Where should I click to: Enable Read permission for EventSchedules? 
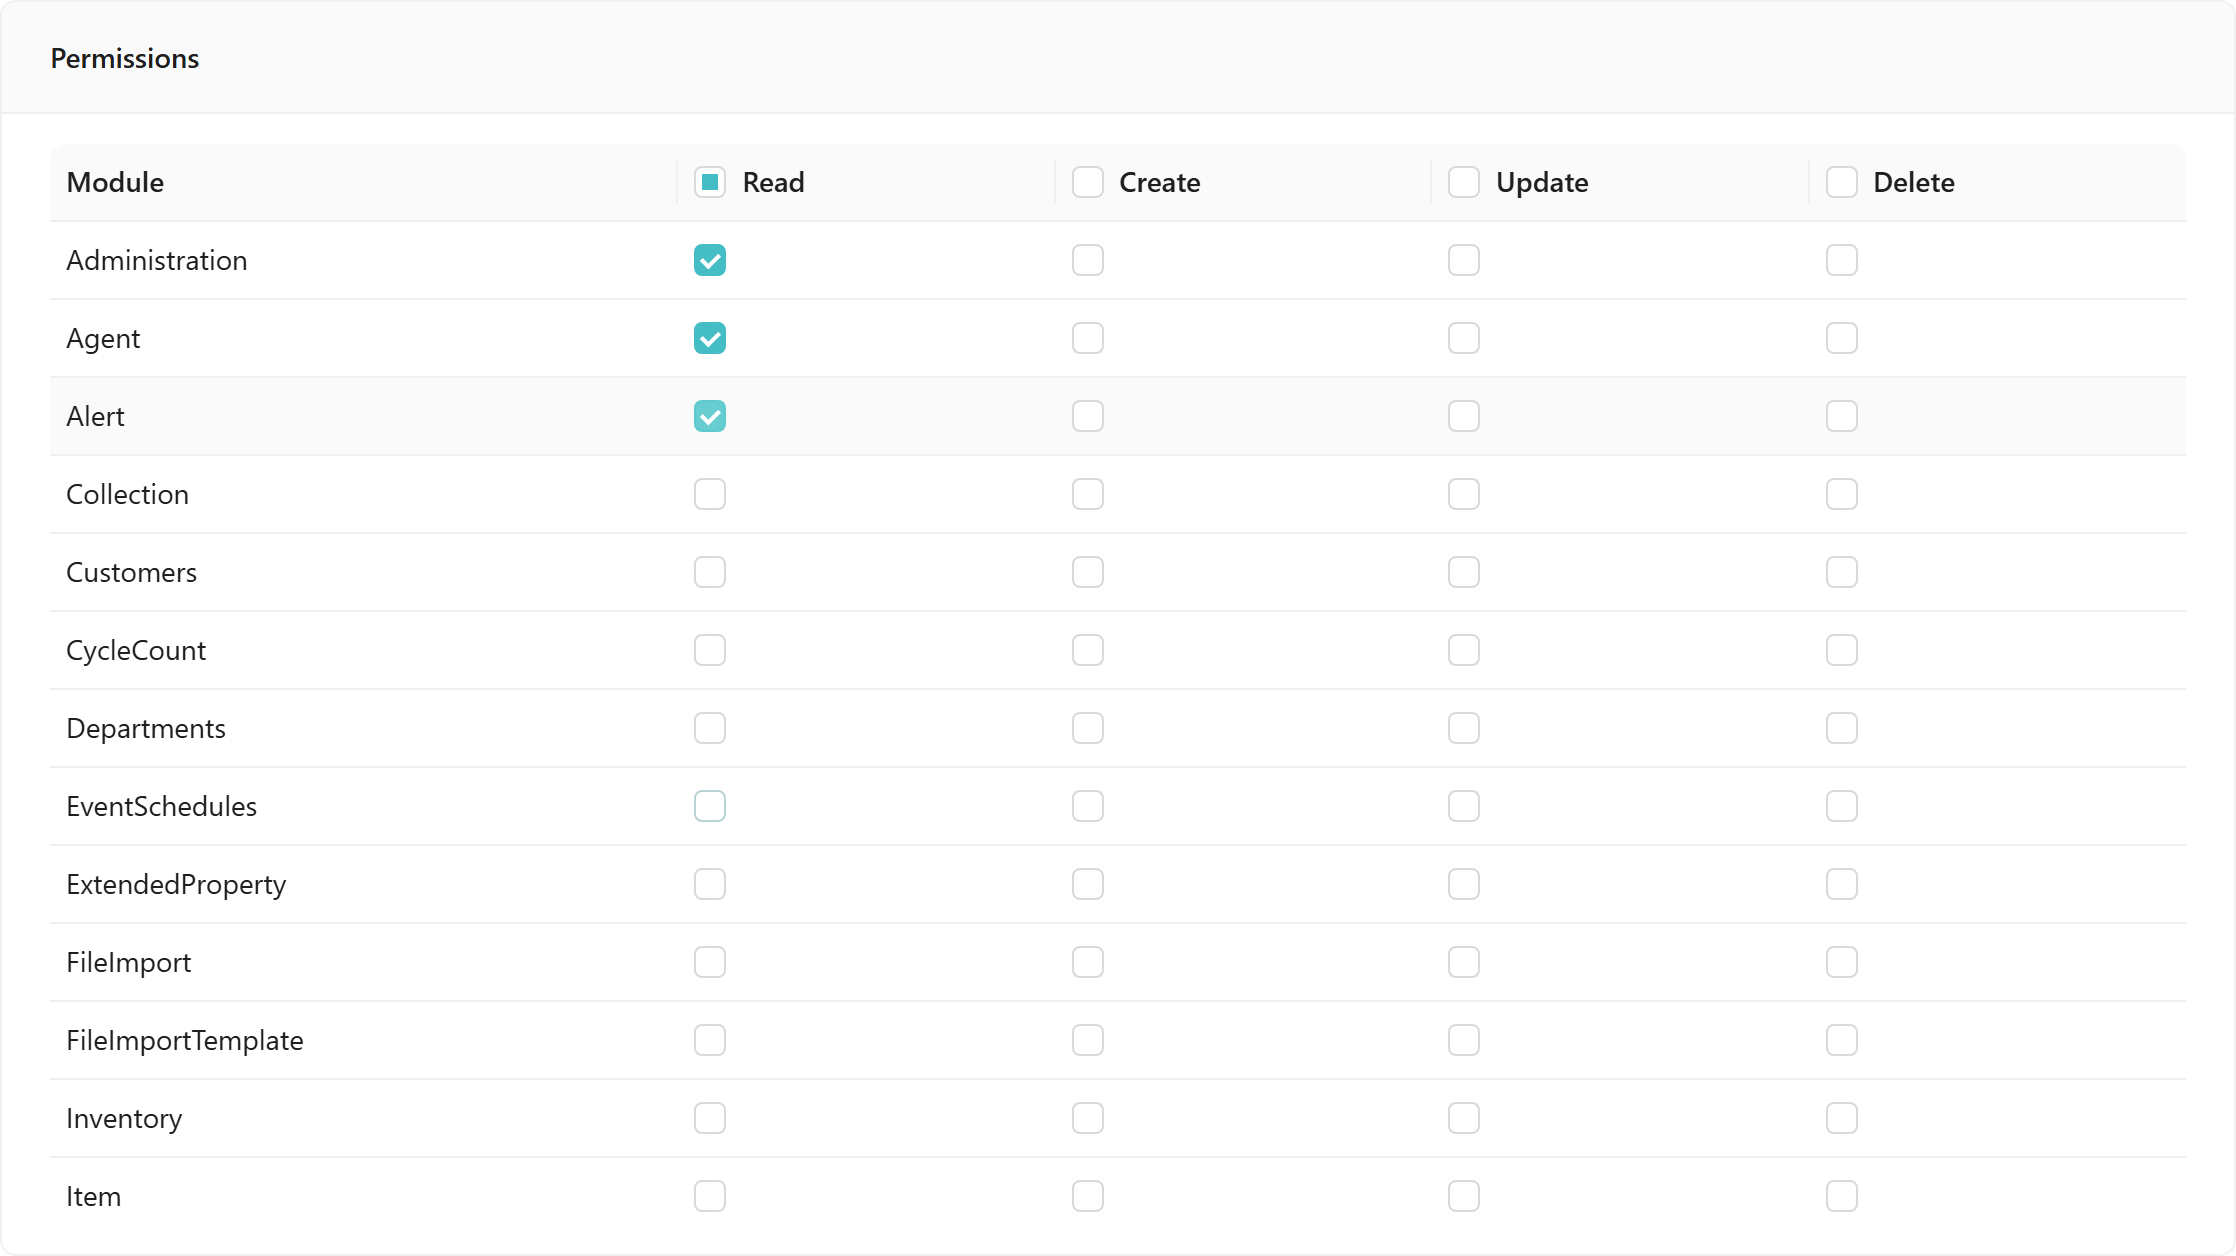pyautogui.click(x=710, y=806)
